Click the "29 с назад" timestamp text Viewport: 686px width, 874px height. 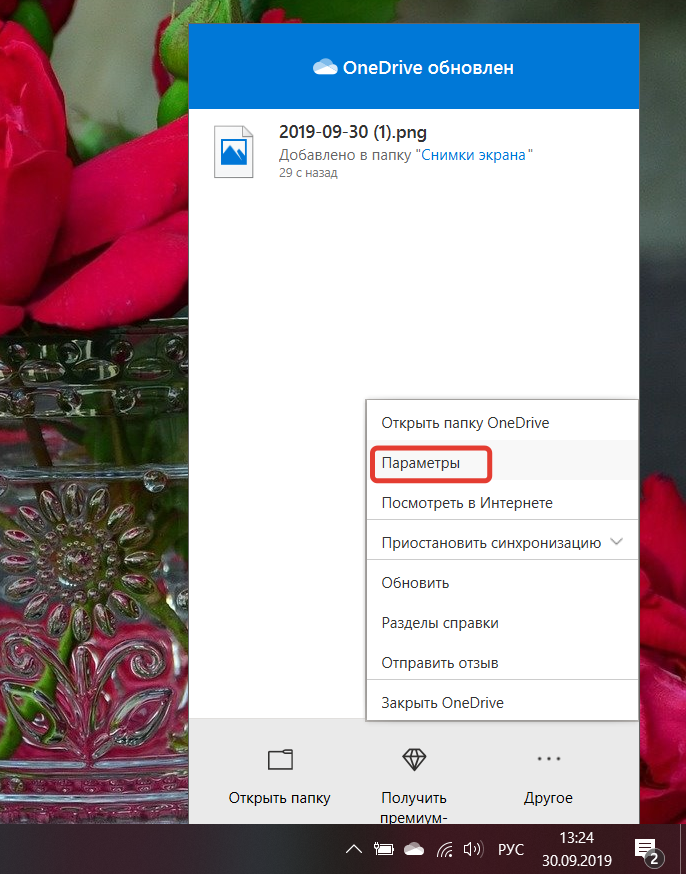click(308, 173)
